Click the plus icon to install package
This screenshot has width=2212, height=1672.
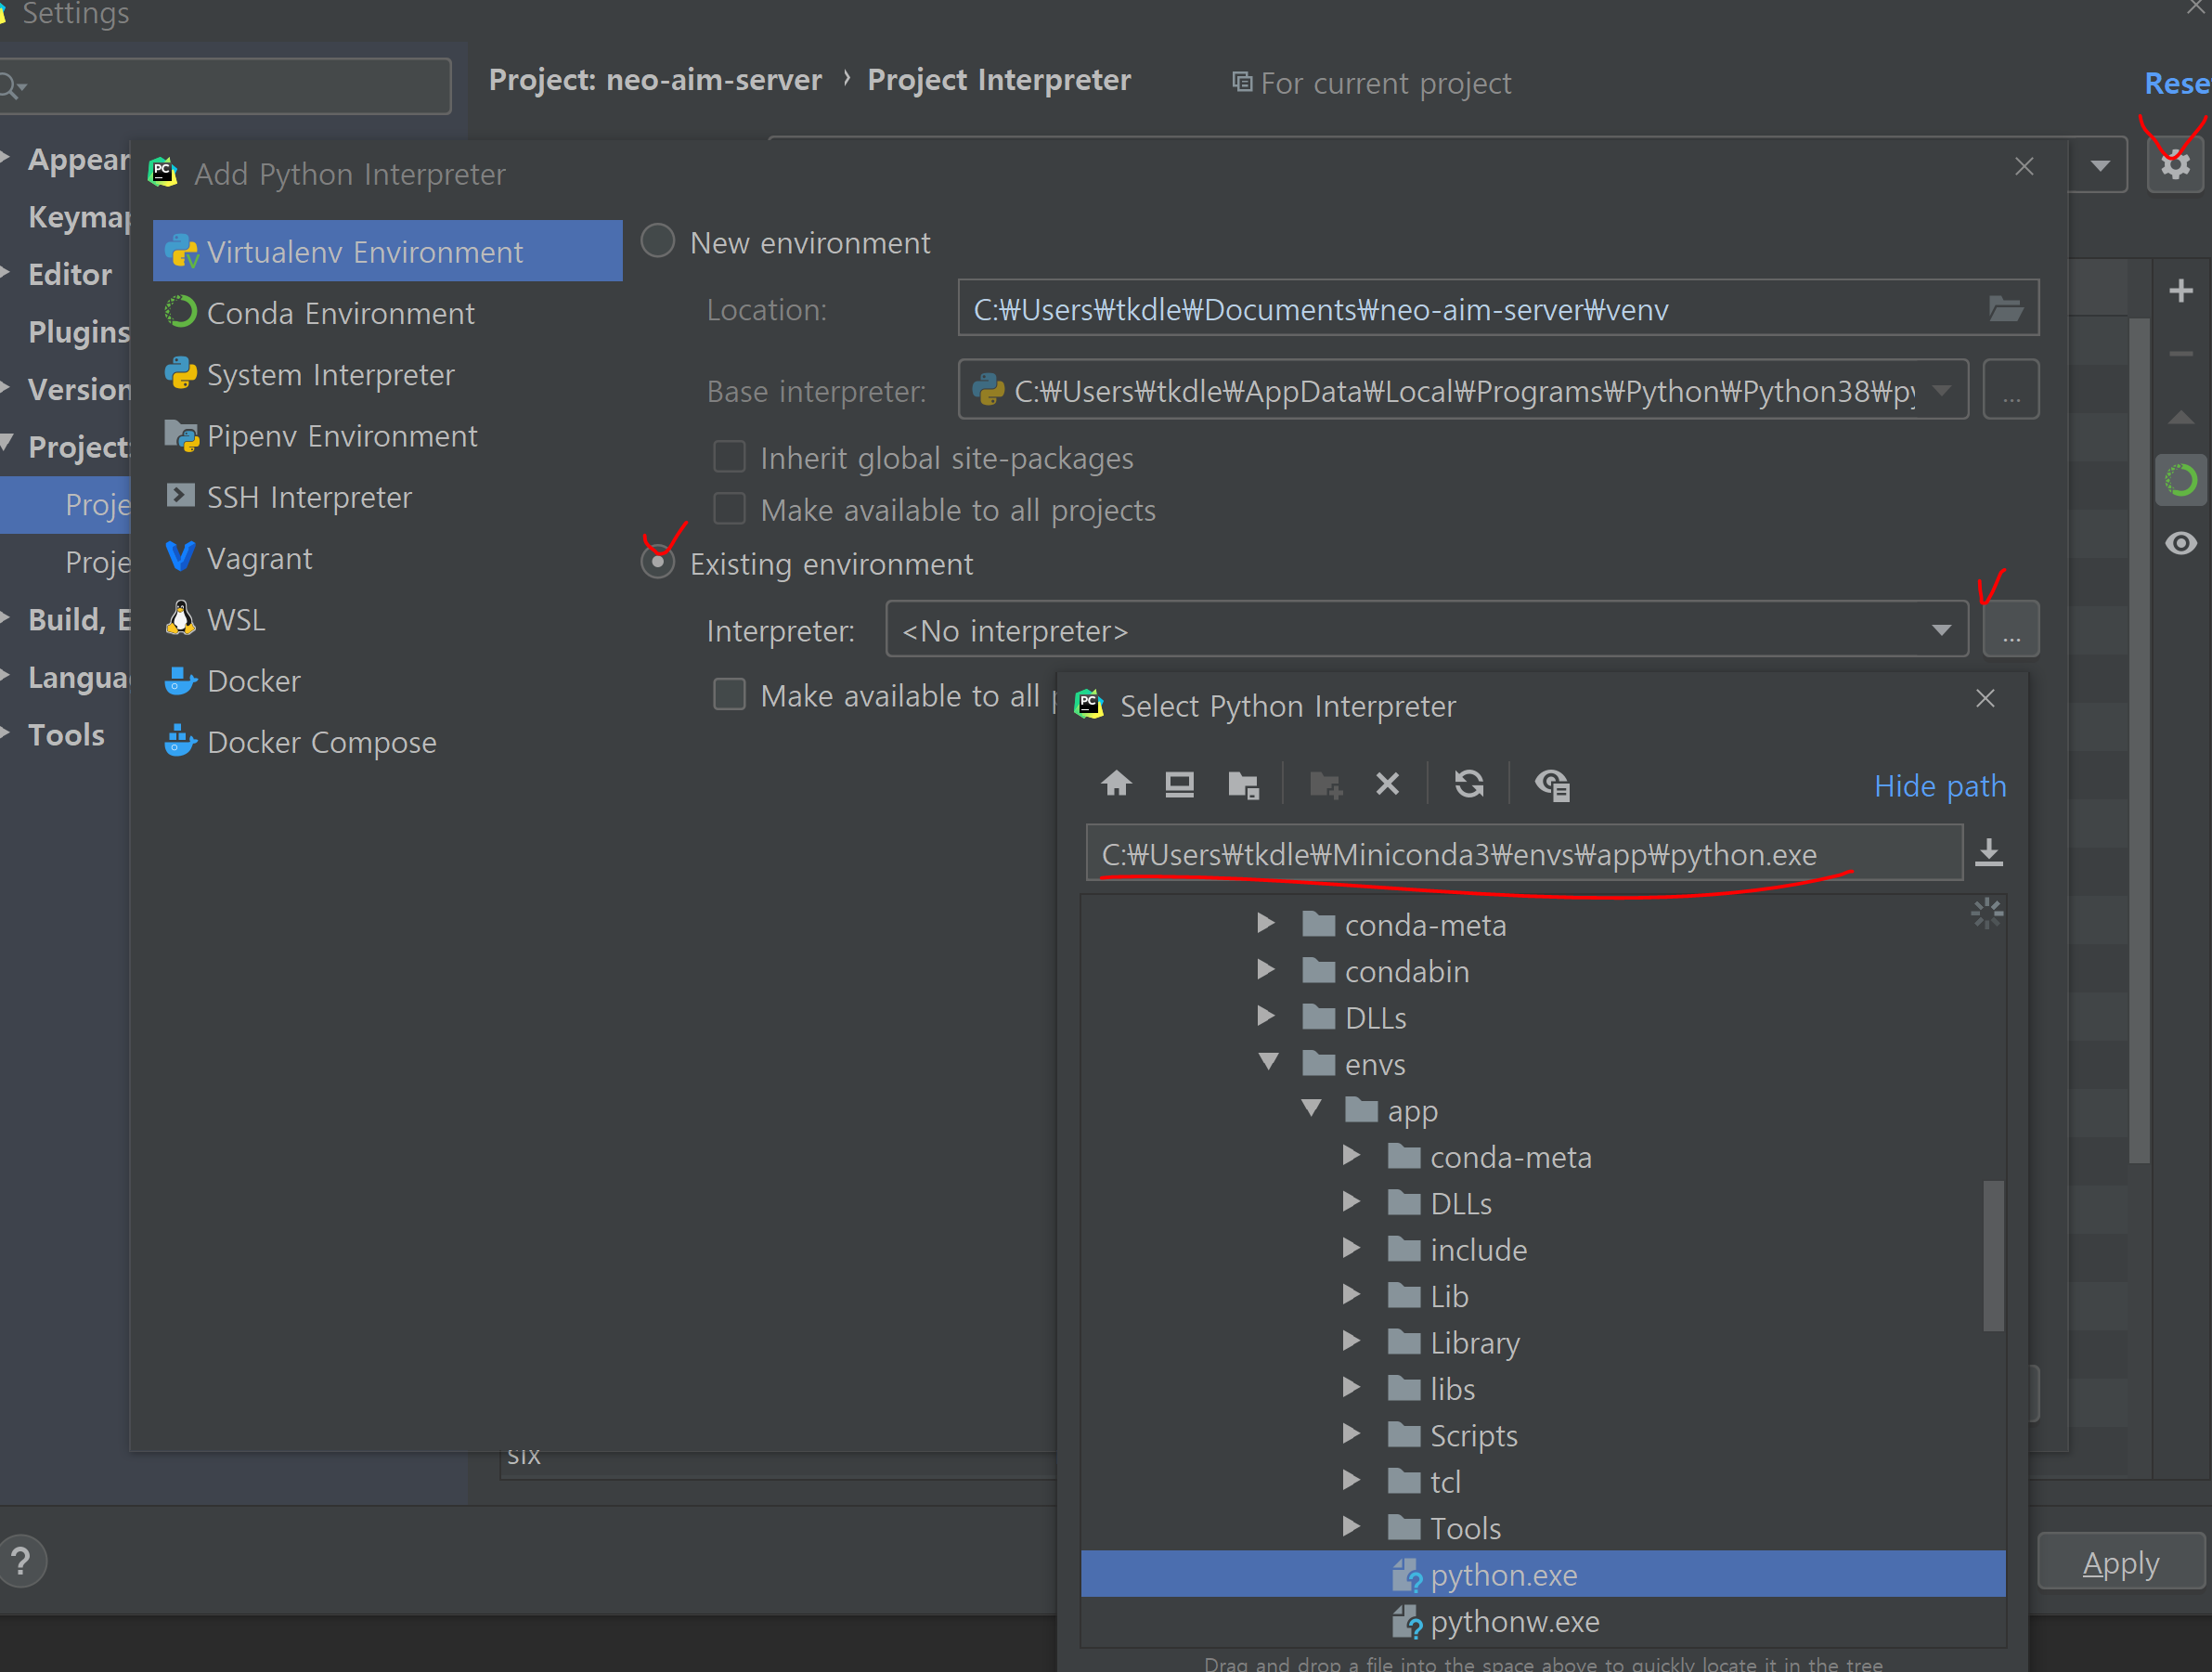[2181, 291]
